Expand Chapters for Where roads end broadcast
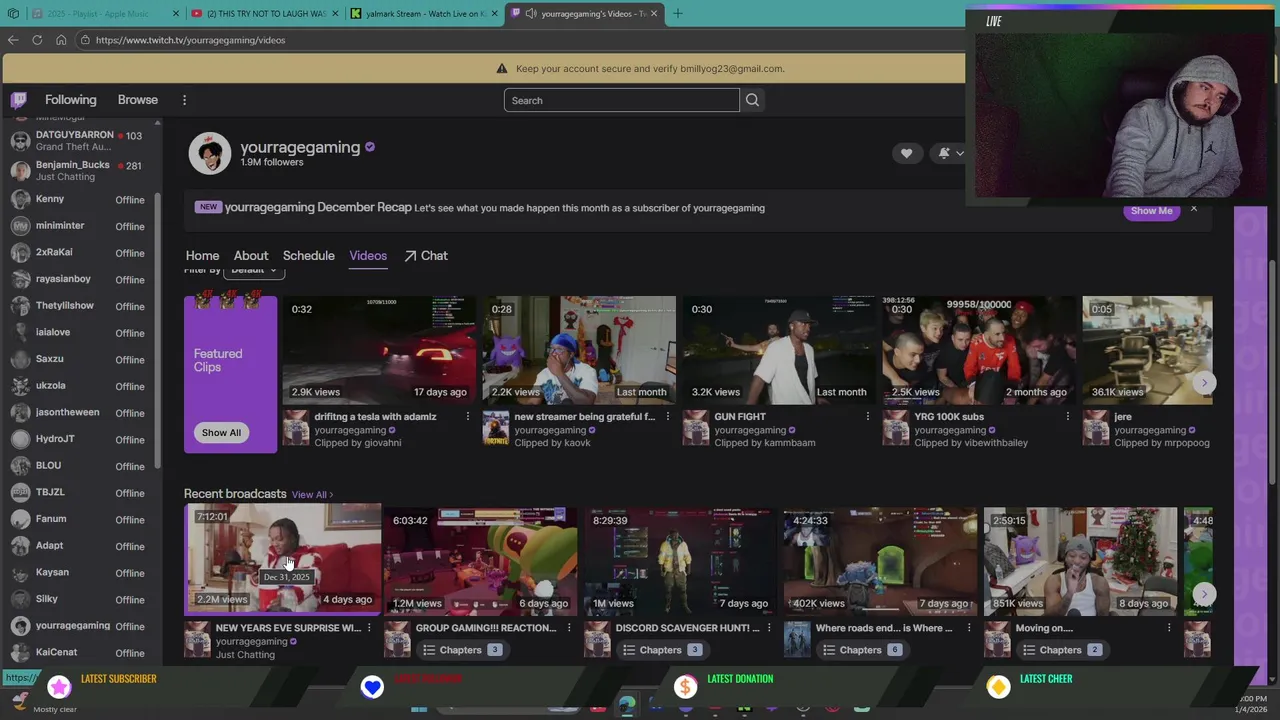The image size is (1280, 720). tap(861, 650)
